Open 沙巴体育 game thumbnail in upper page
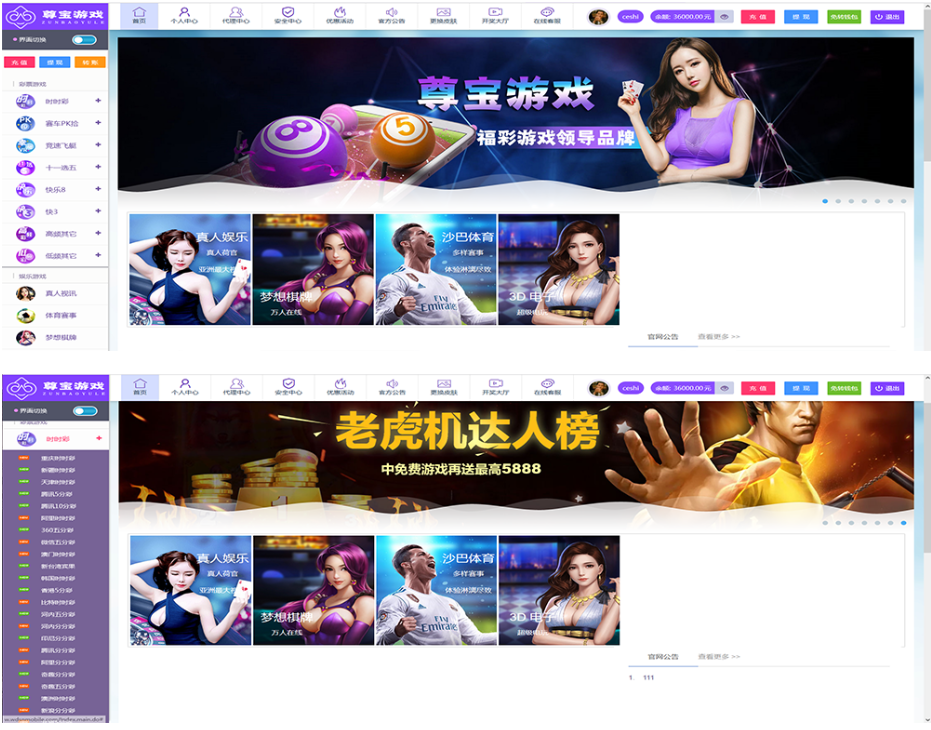931x730 pixels. pyautogui.click(x=435, y=269)
